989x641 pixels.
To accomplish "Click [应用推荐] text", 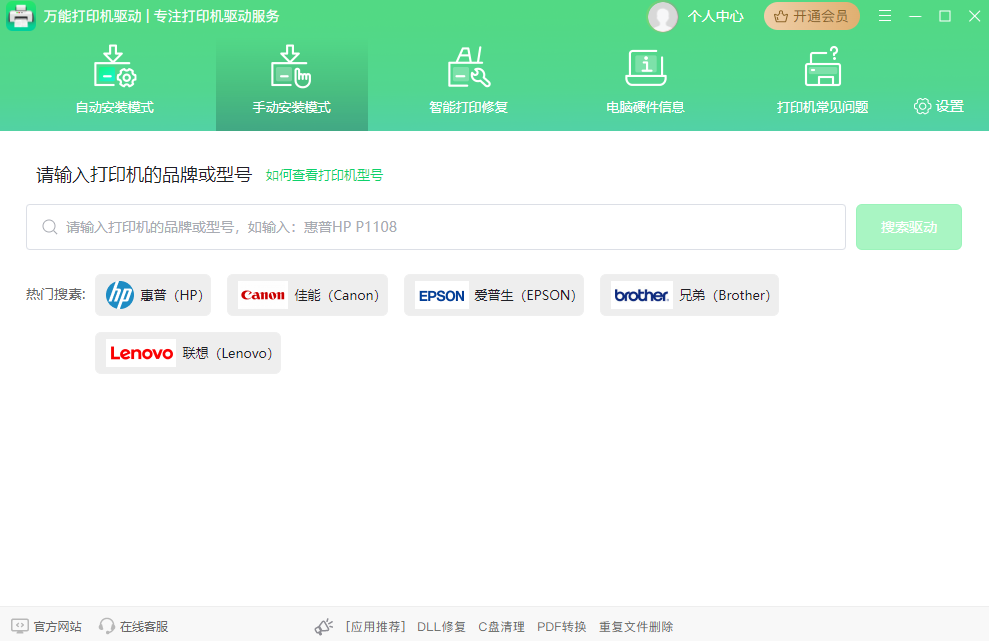I will pos(375,626).
